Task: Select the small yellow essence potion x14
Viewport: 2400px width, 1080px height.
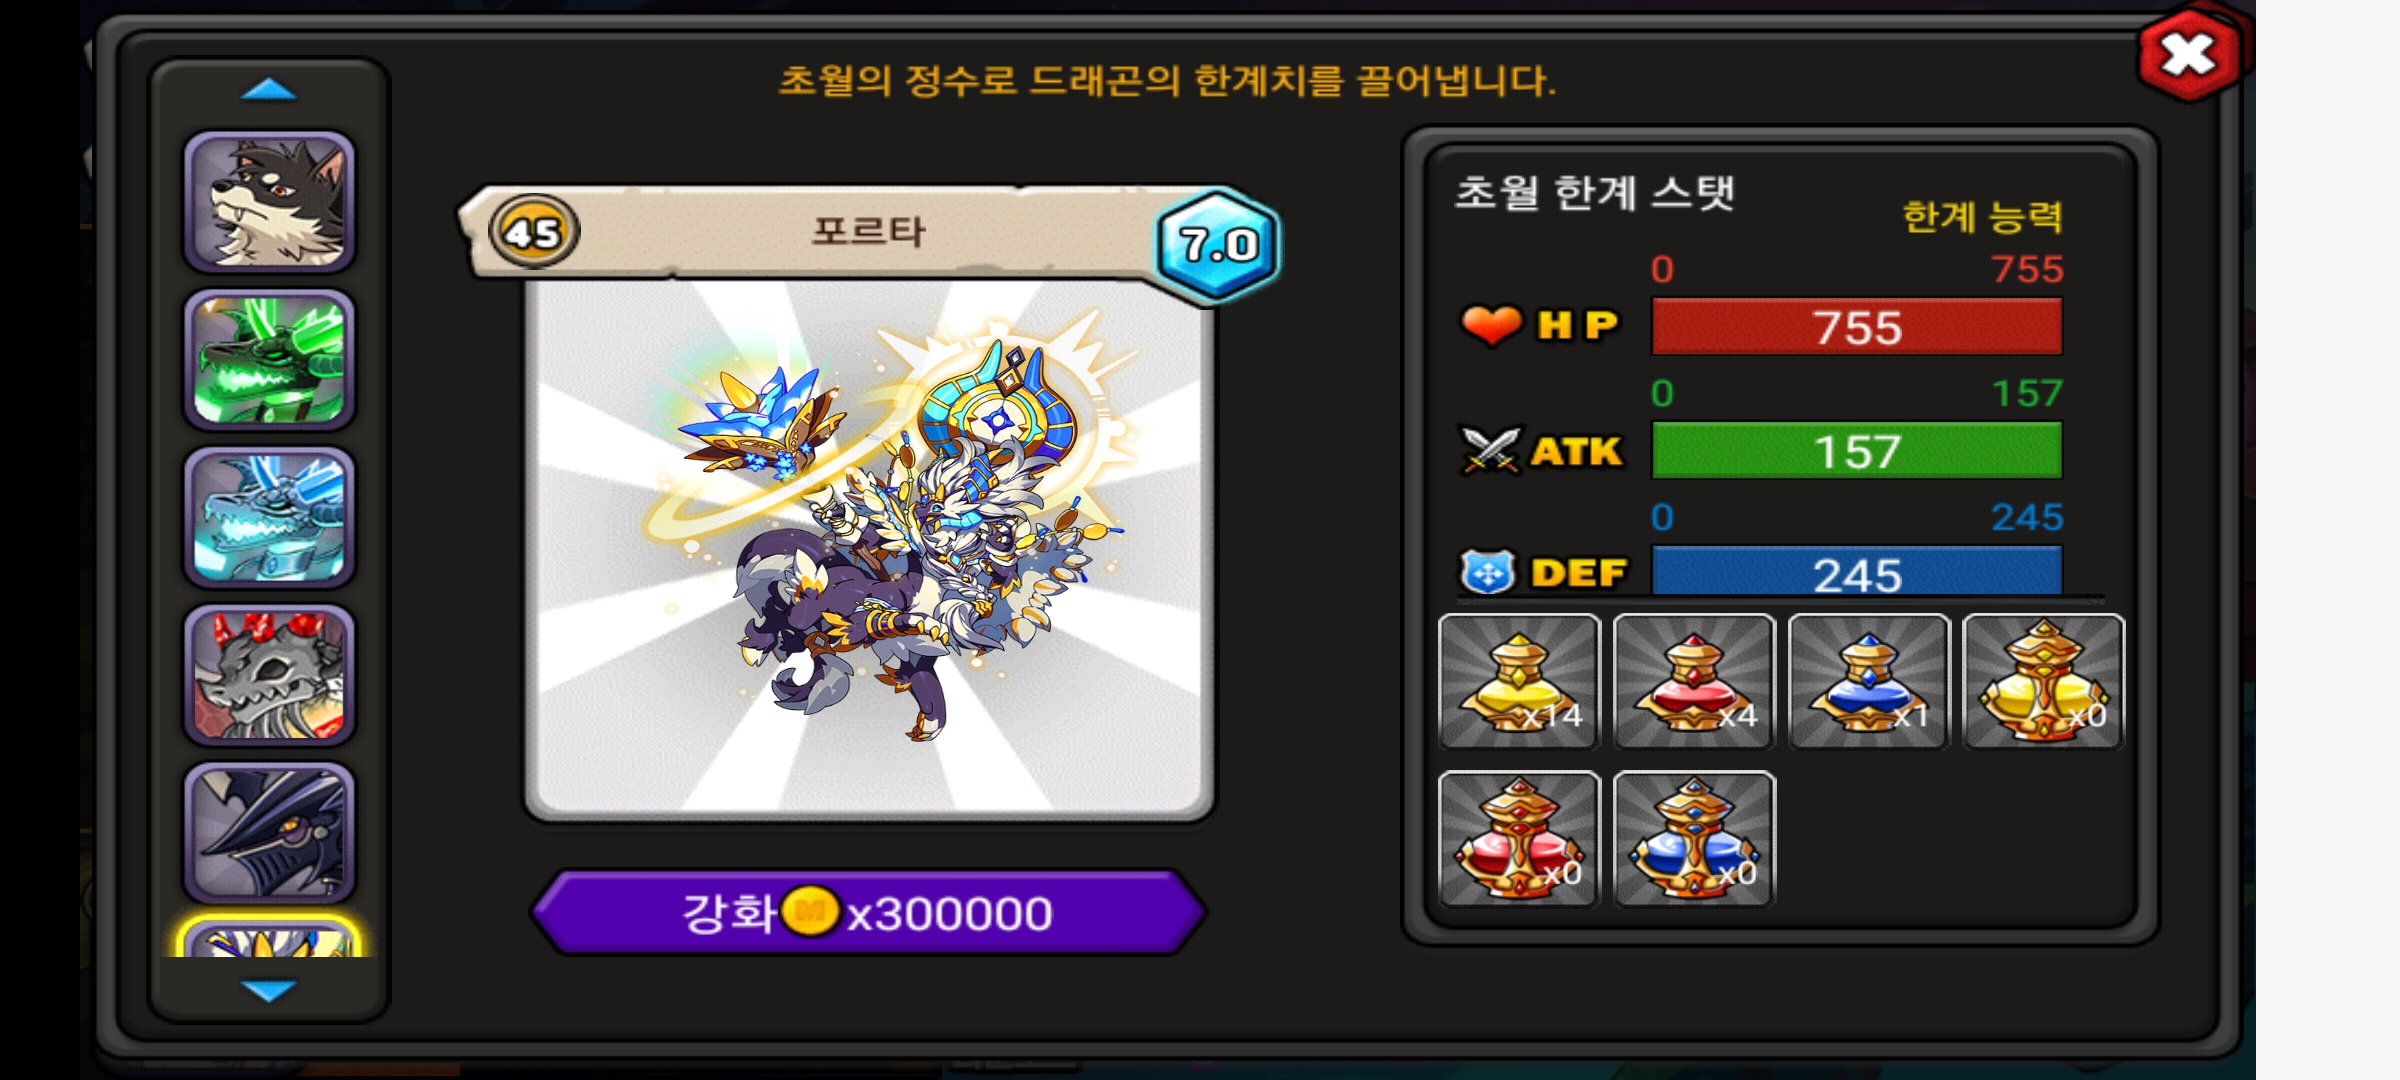Action: tap(1519, 681)
